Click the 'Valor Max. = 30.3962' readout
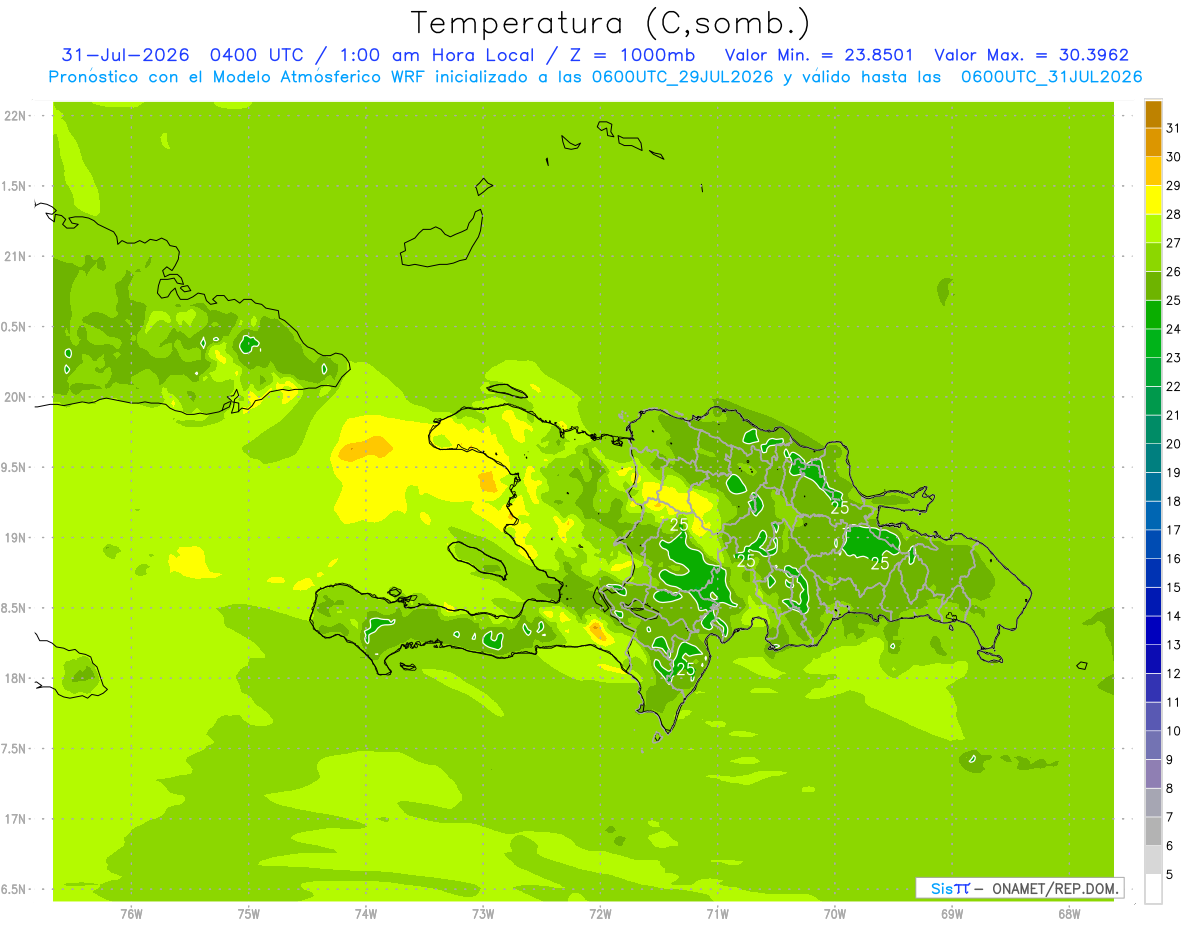This screenshot has width=1200, height=927. pyautogui.click(x=1031, y=55)
